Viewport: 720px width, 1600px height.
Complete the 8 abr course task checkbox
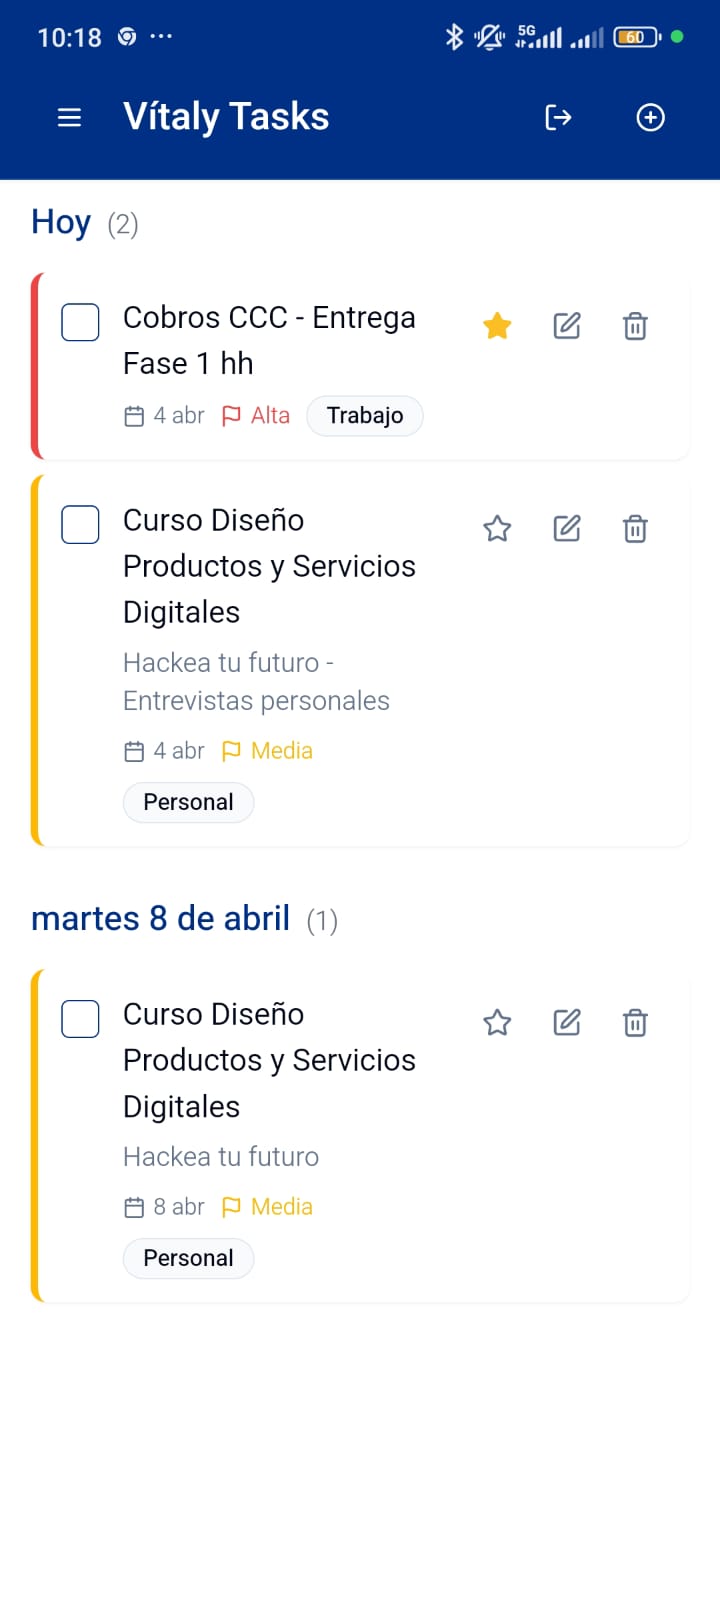(80, 1019)
